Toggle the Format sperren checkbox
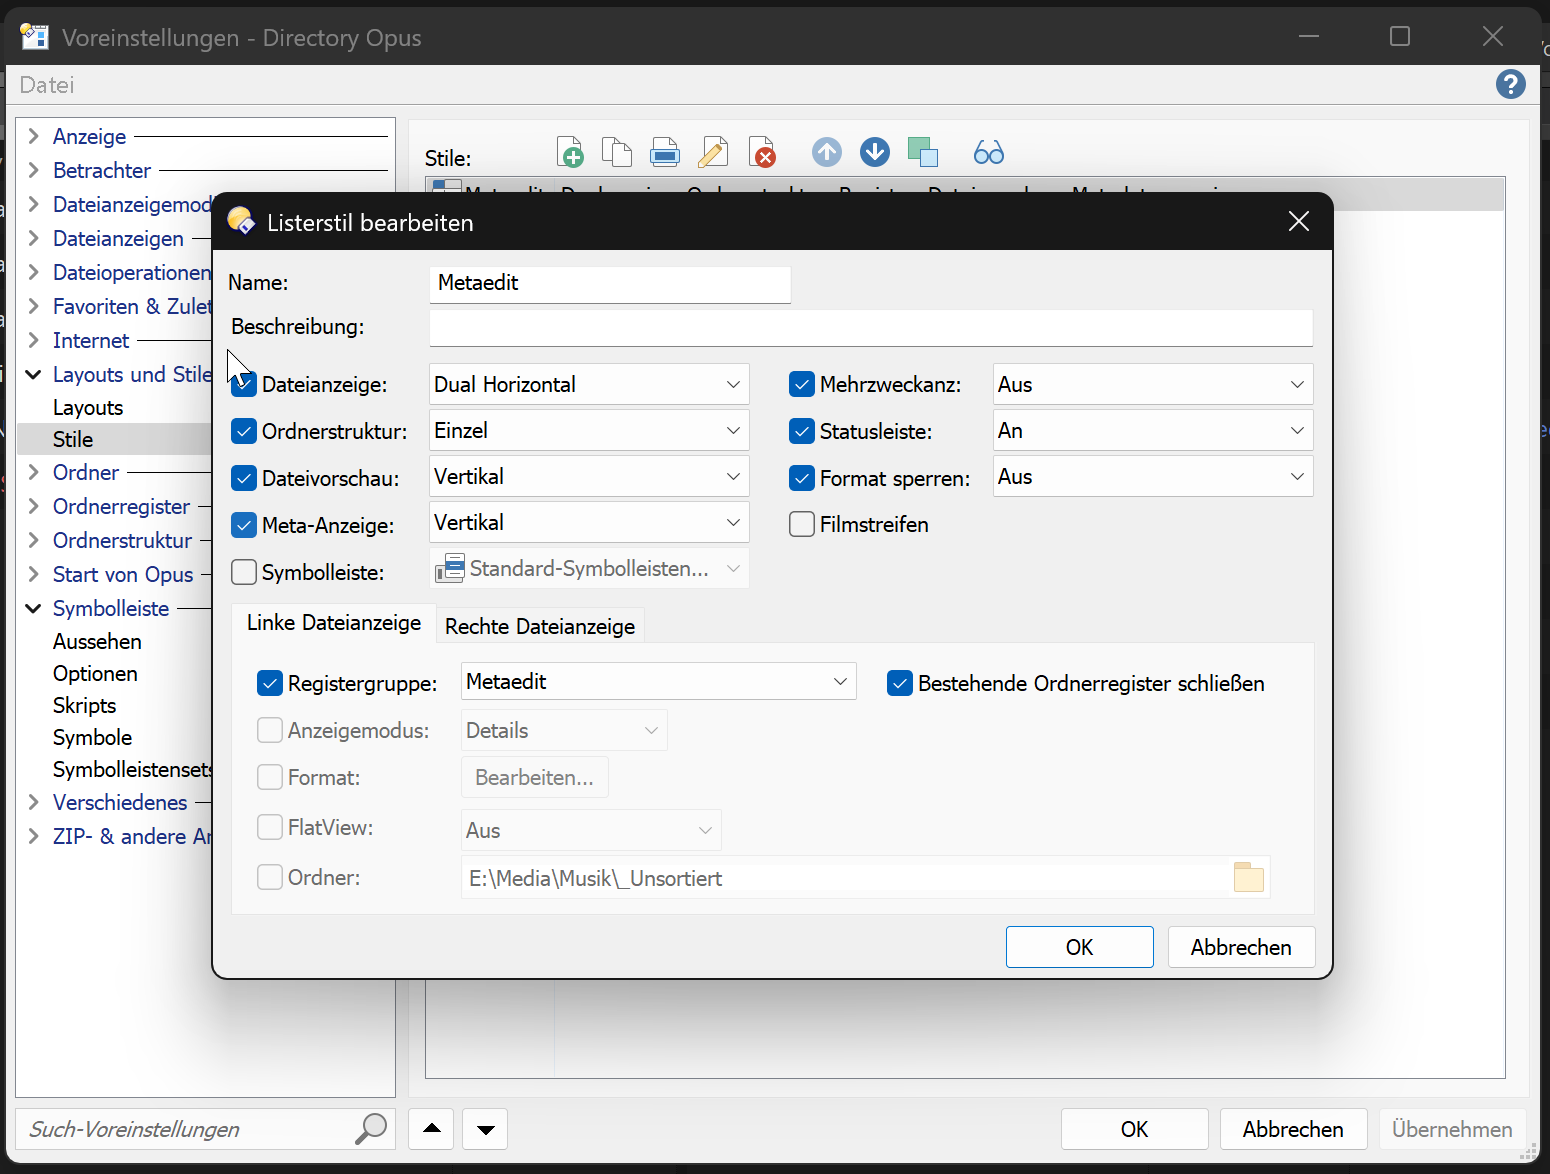1550x1174 pixels. point(802,478)
